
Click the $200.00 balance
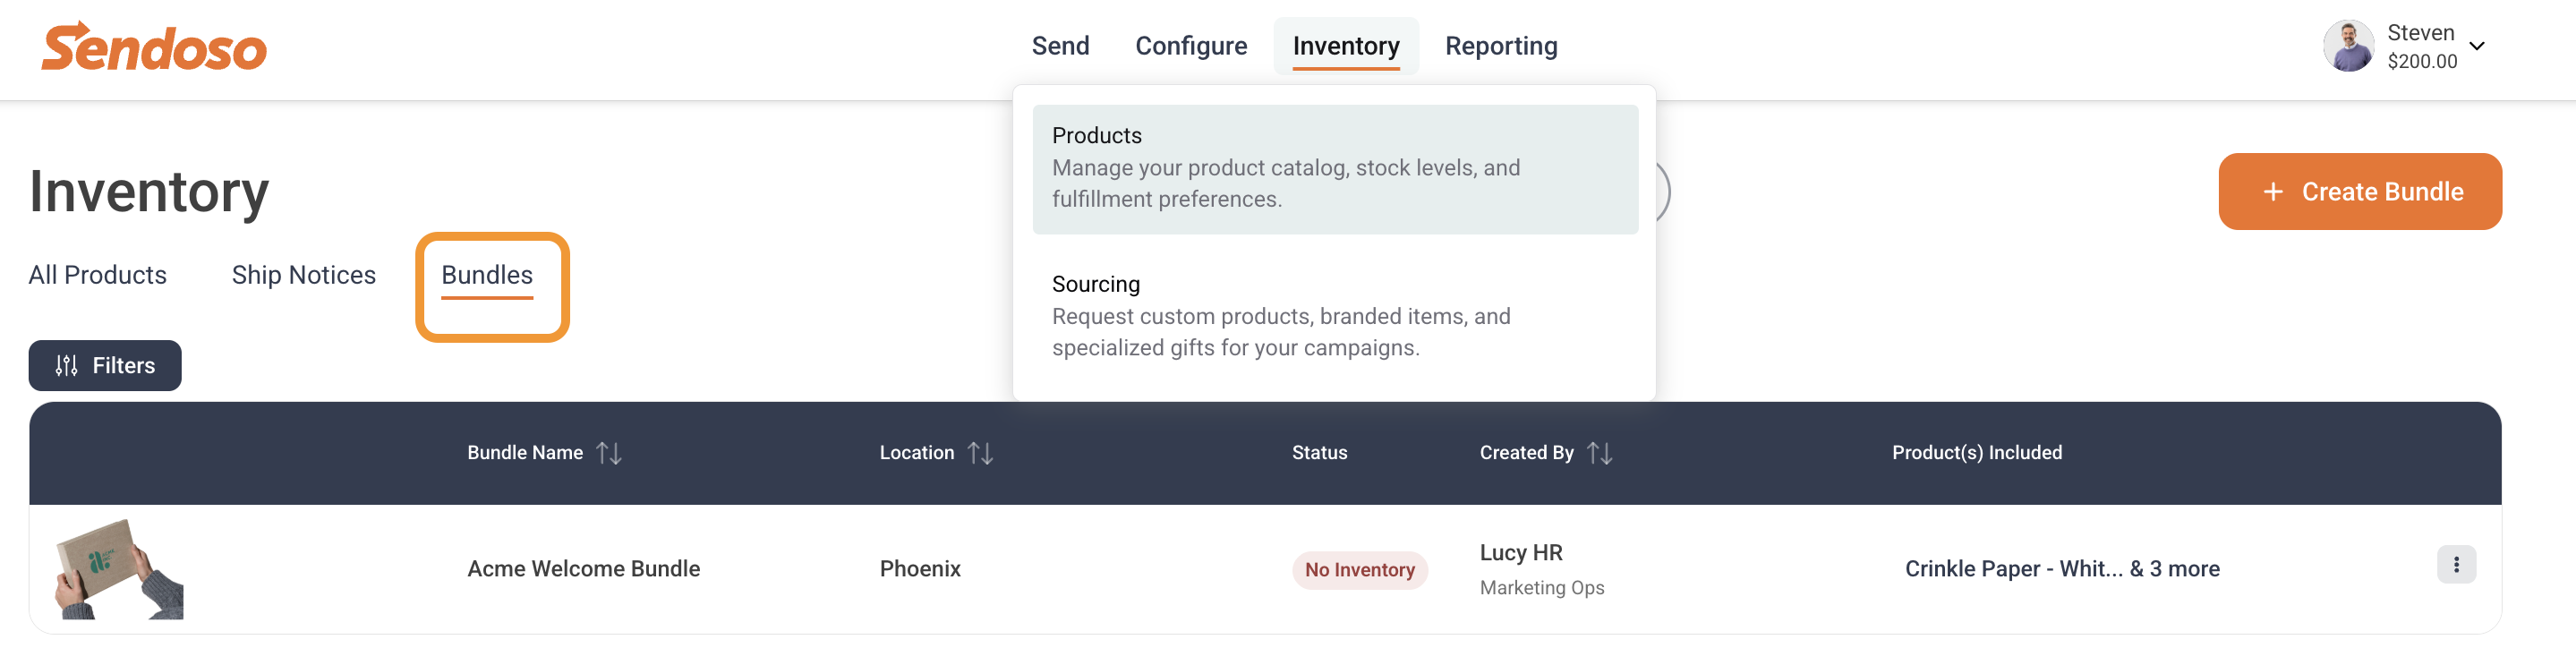click(2422, 61)
